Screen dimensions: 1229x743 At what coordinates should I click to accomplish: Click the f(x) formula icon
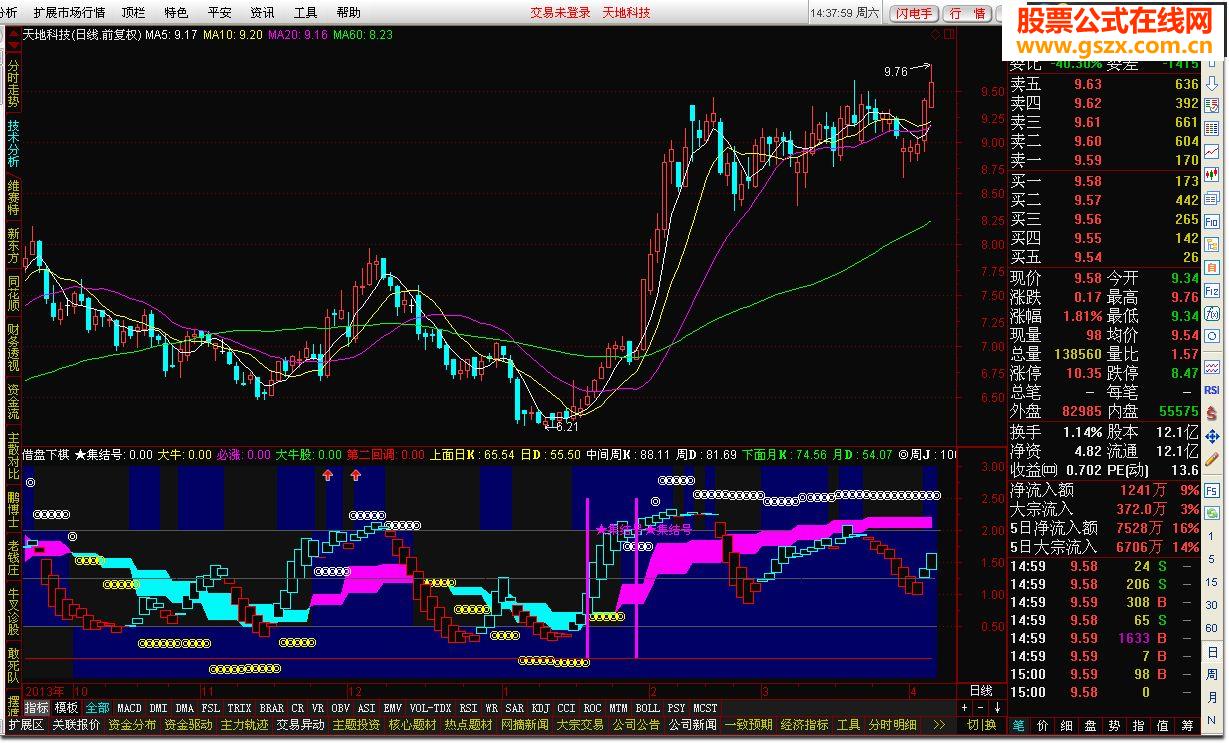point(1212,316)
